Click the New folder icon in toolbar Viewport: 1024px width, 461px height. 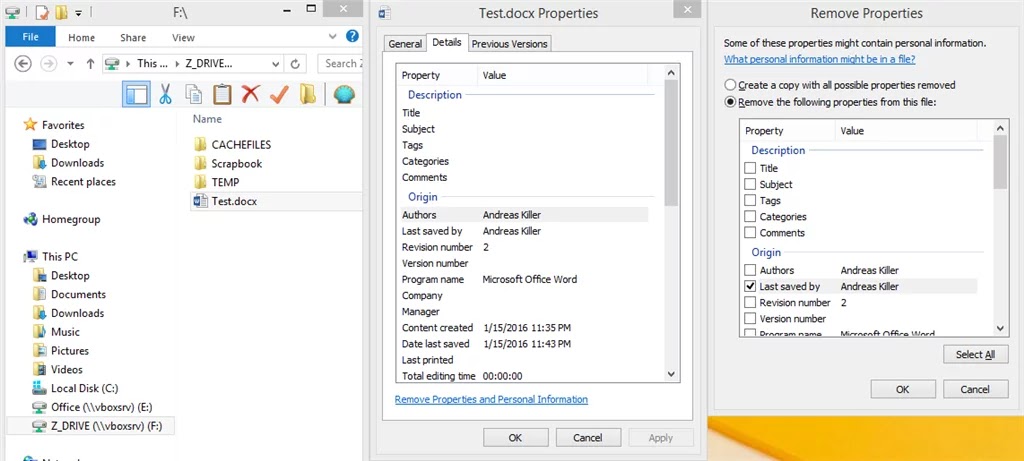(308, 95)
